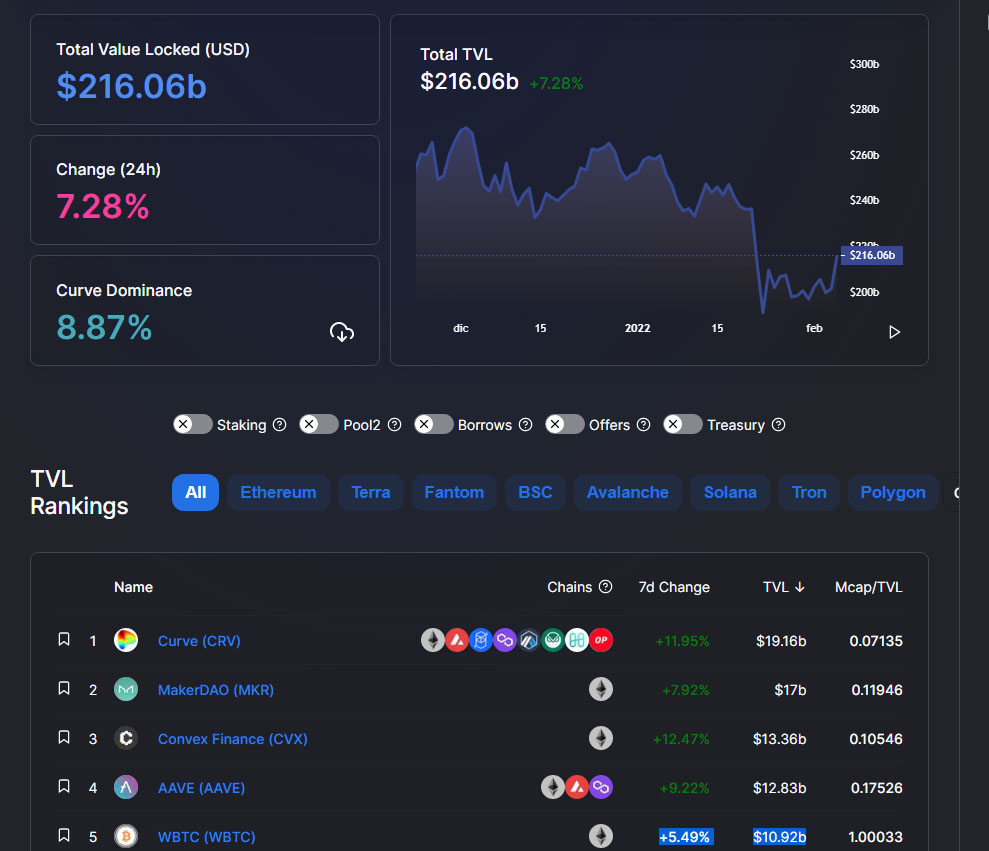The image size is (989, 851).
Task: Switch to the BSC tab
Action: coord(535,492)
